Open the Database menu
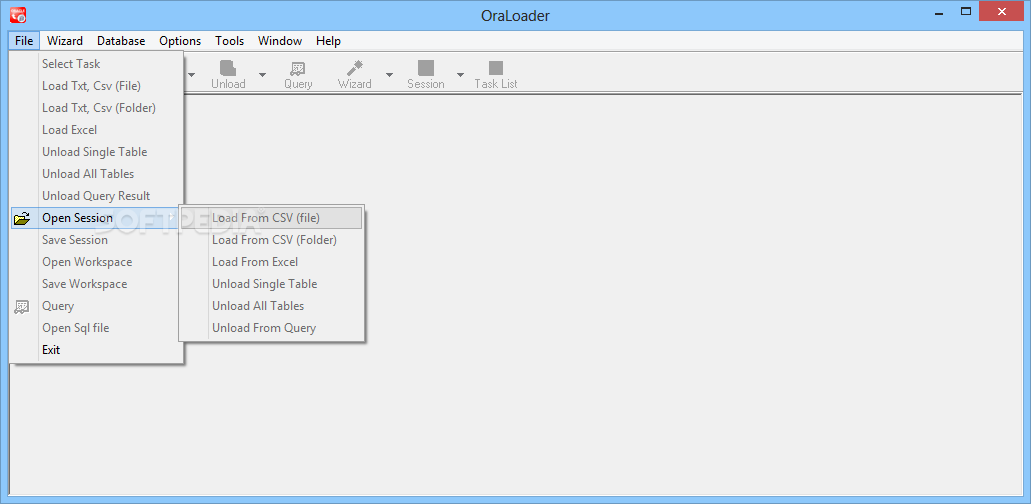Viewport: 1031px width, 504px height. tap(121, 41)
